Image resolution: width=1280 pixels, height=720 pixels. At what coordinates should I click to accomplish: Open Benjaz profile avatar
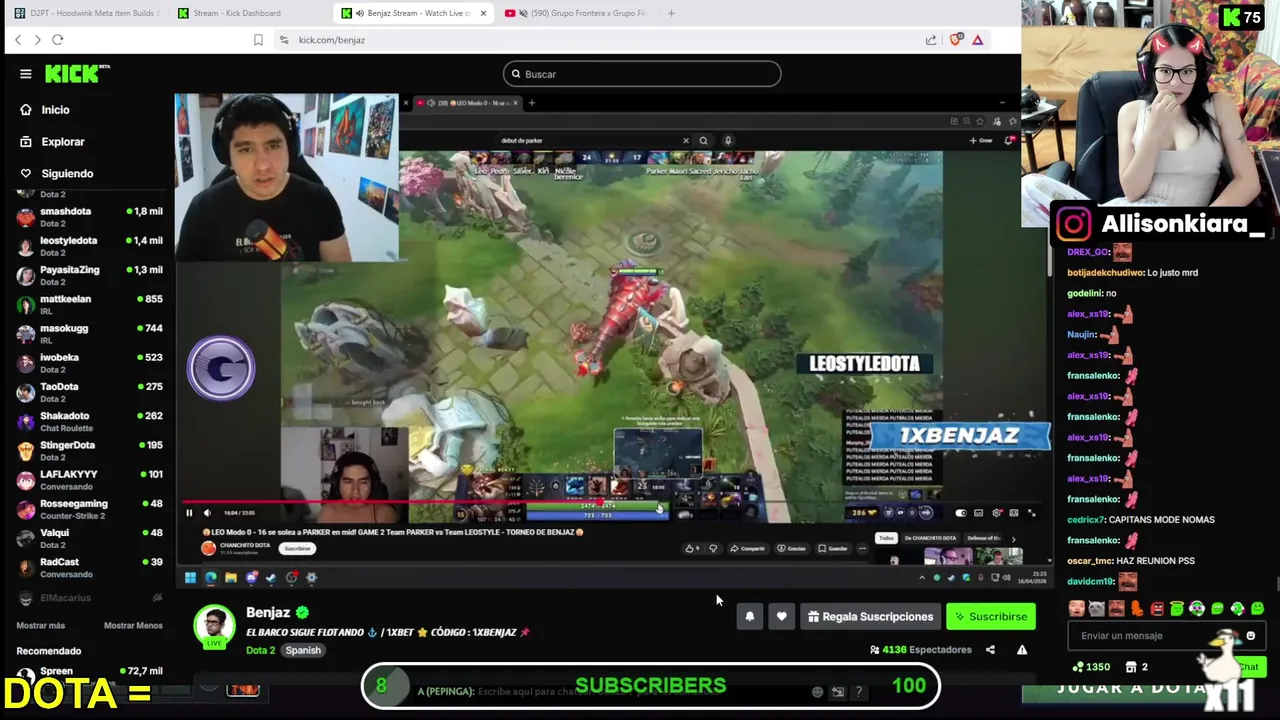point(214,626)
